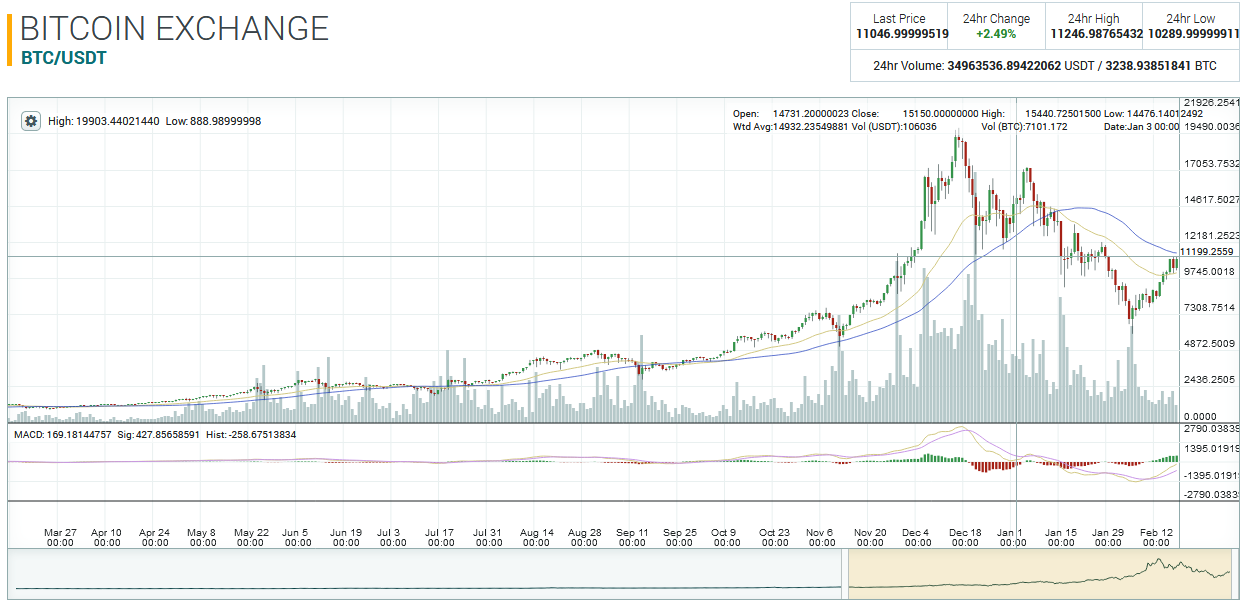Image resolution: width=1255 pixels, height=616 pixels.
Task: Click the 9745.0018 price axis label
Action: point(1211,272)
